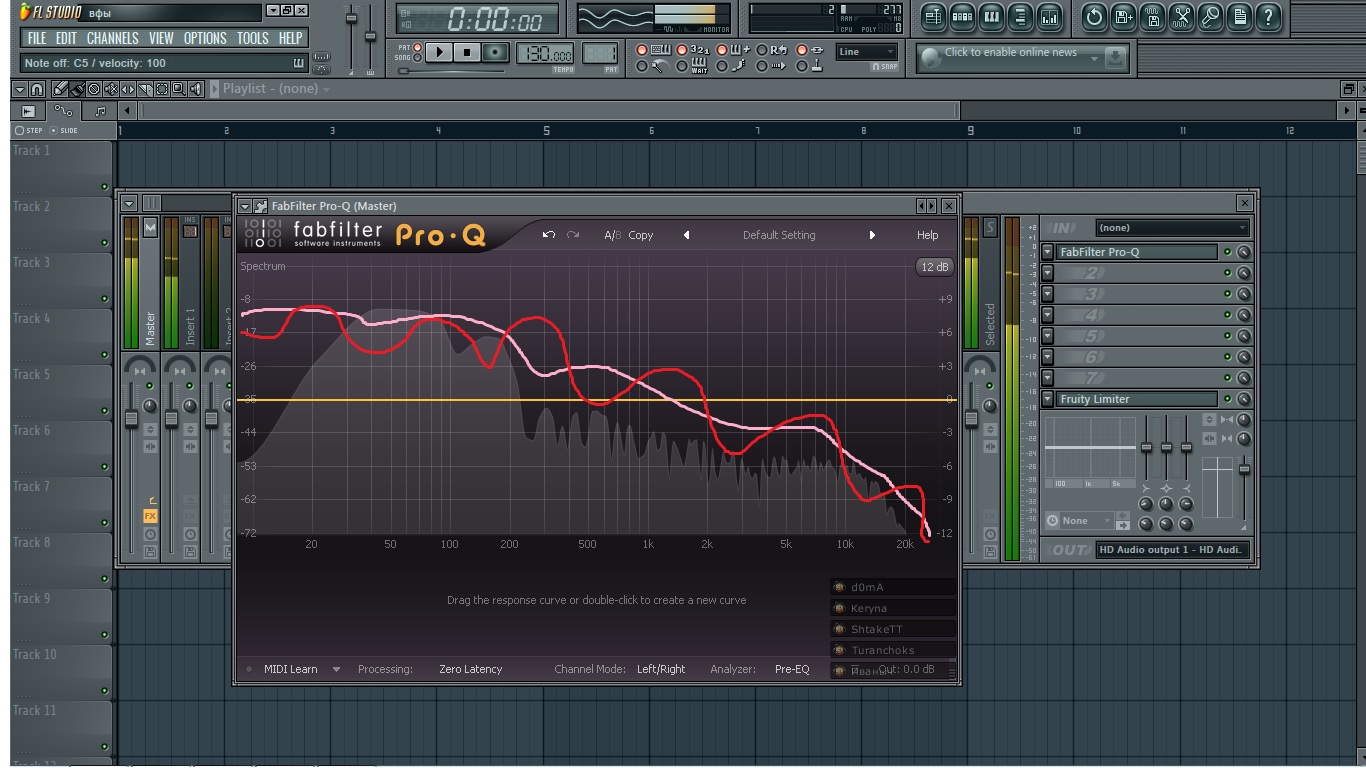Open the MIDI Learn dropdown arrow

(336, 669)
